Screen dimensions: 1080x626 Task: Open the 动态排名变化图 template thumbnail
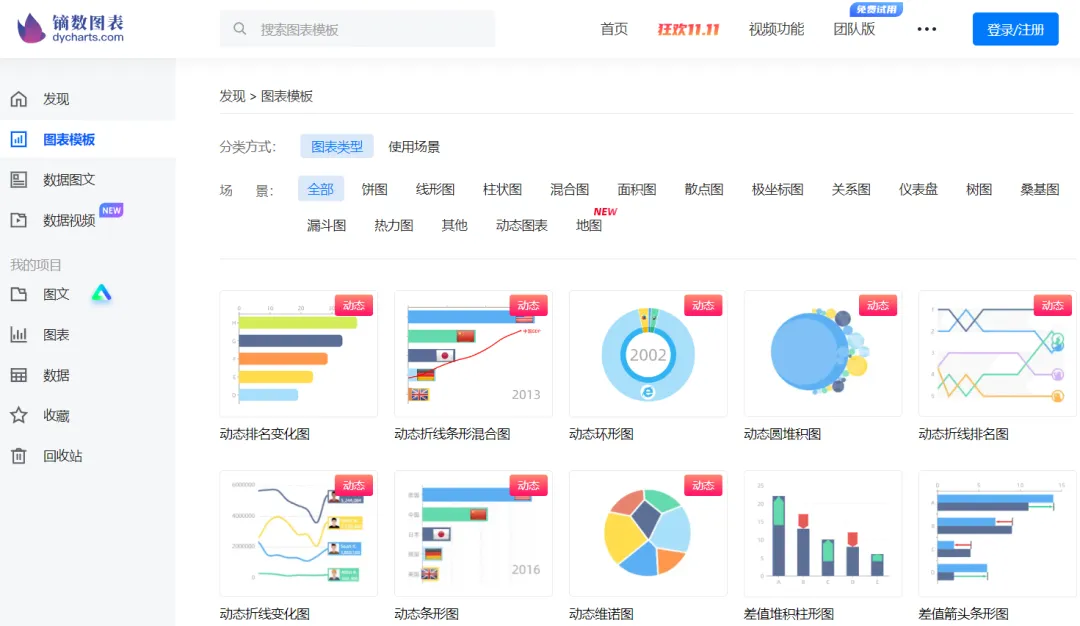pos(298,353)
